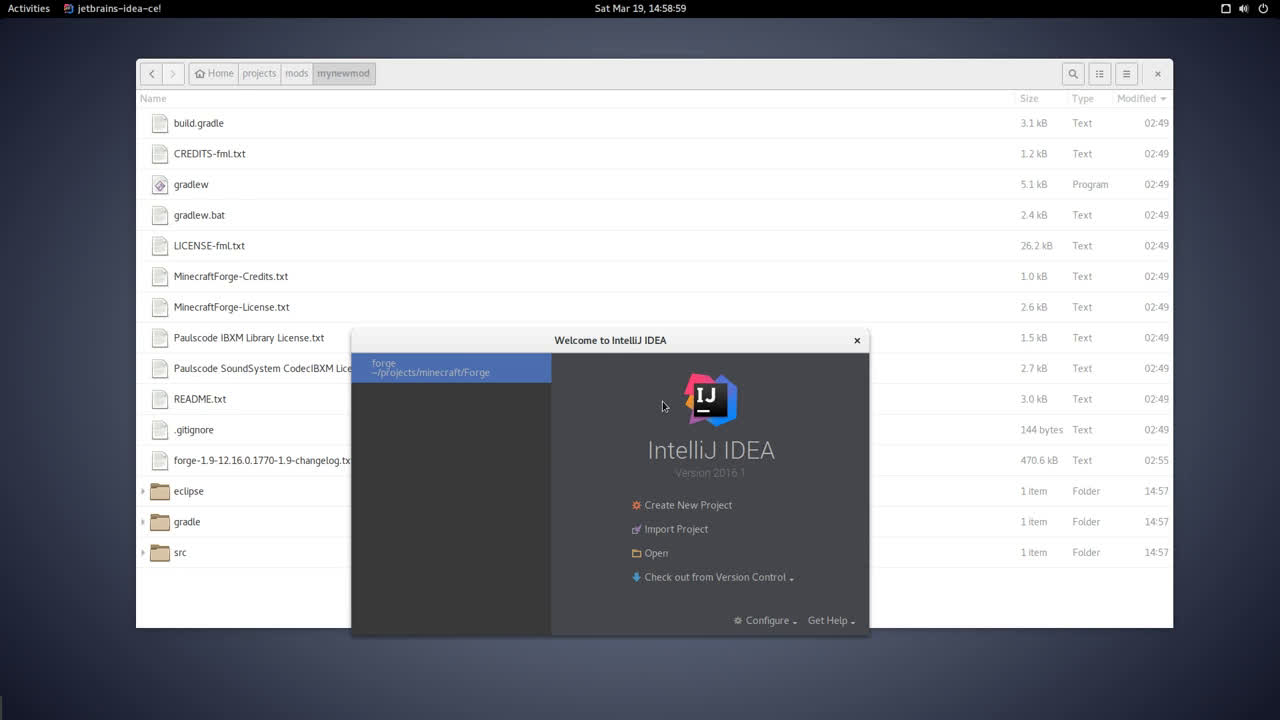
Task: Click the gradle folder icon
Action: (160, 522)
